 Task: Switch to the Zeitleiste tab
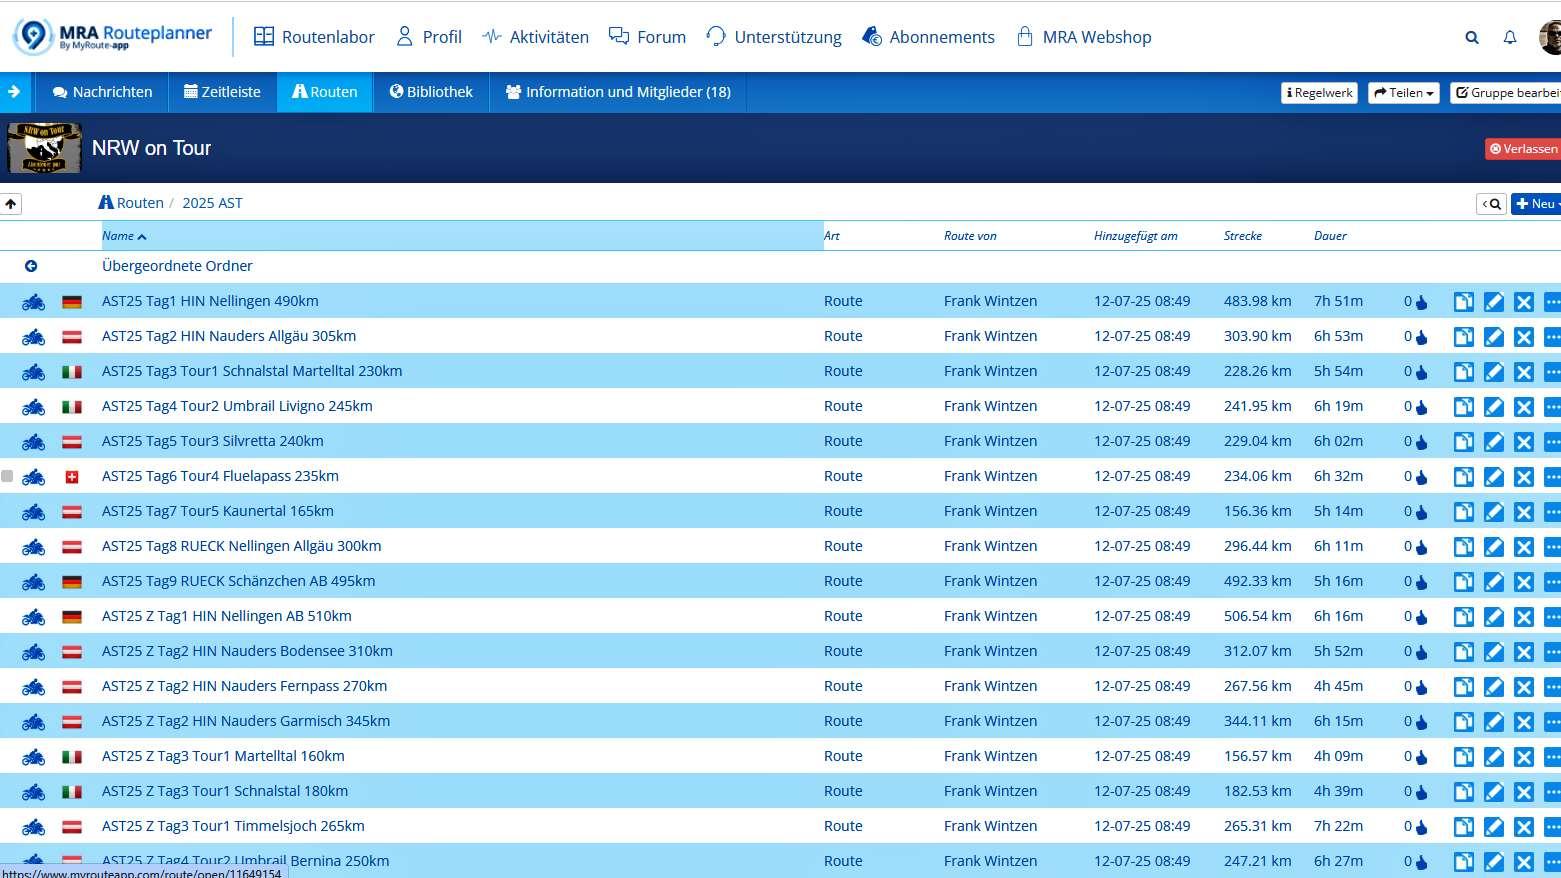pyautogui.click(x=222, y=91)
